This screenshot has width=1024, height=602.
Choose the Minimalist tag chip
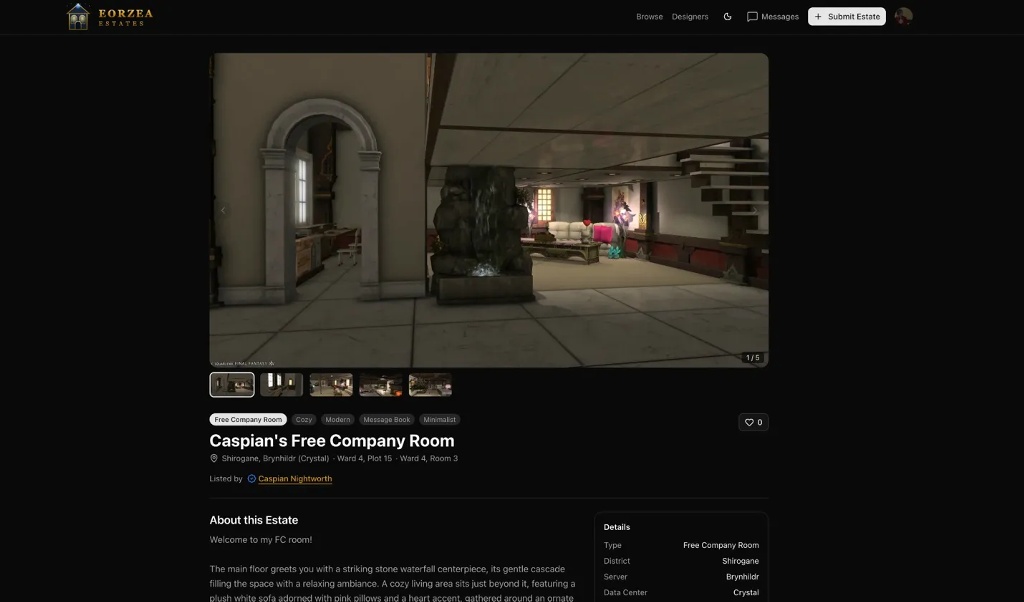coord(439,420)
